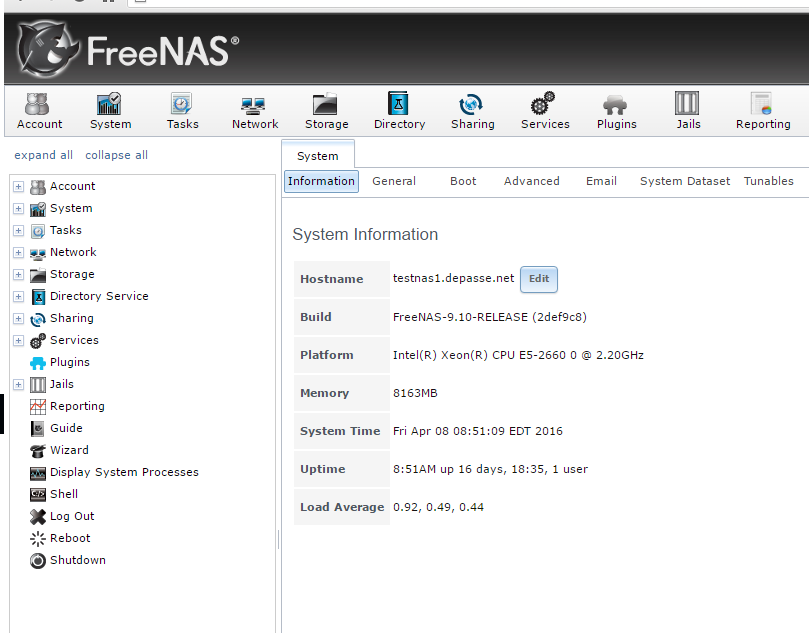Open Storage from the top toolbar

327,111
